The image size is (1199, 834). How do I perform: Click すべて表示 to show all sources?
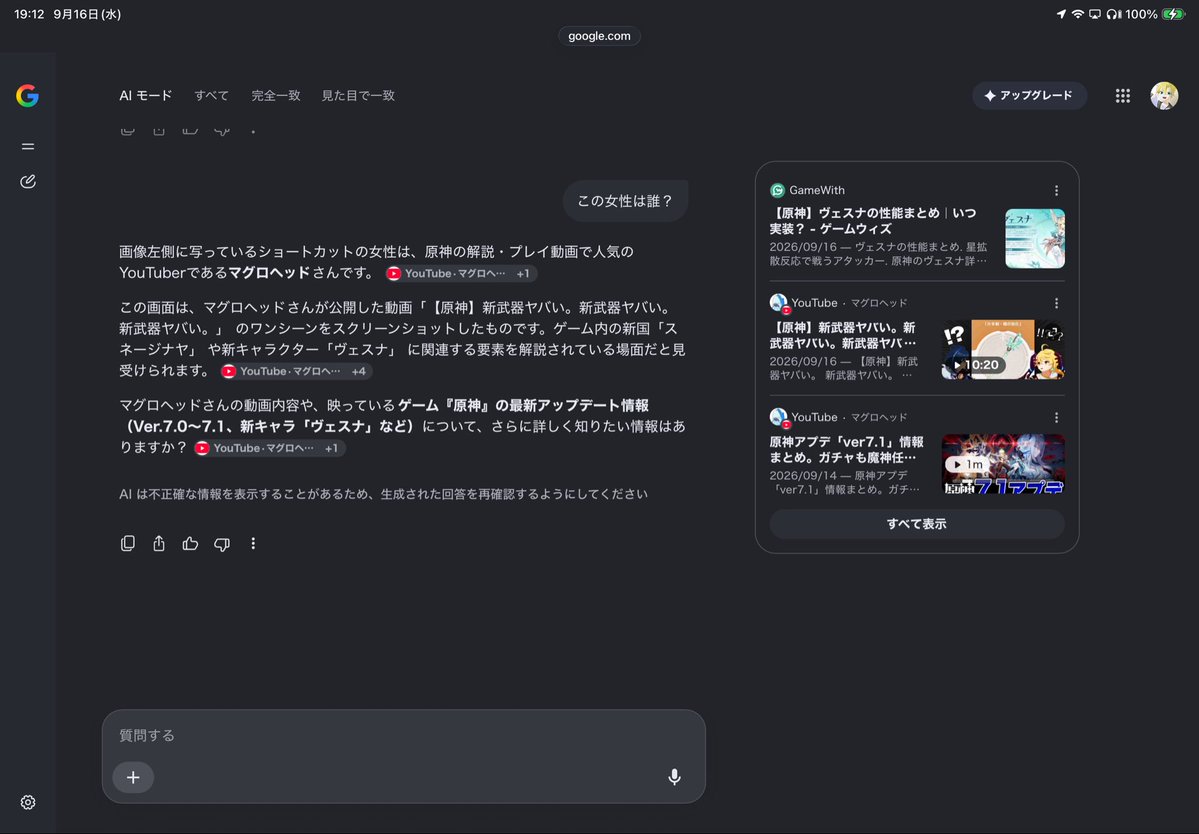[916, 524]
